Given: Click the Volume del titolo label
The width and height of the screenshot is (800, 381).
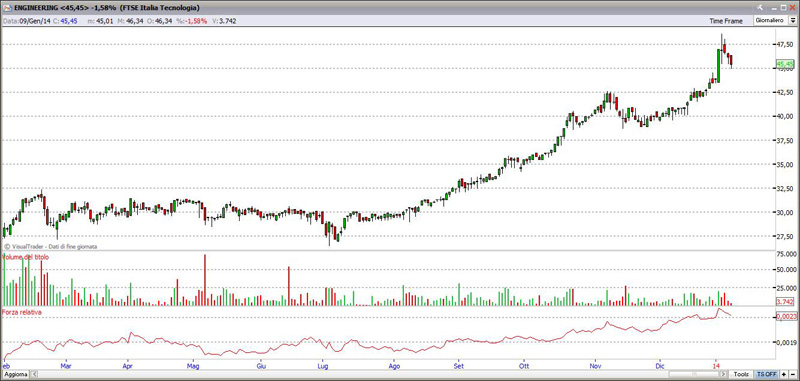Looking at the screenshot, I should tap(26, 257).
